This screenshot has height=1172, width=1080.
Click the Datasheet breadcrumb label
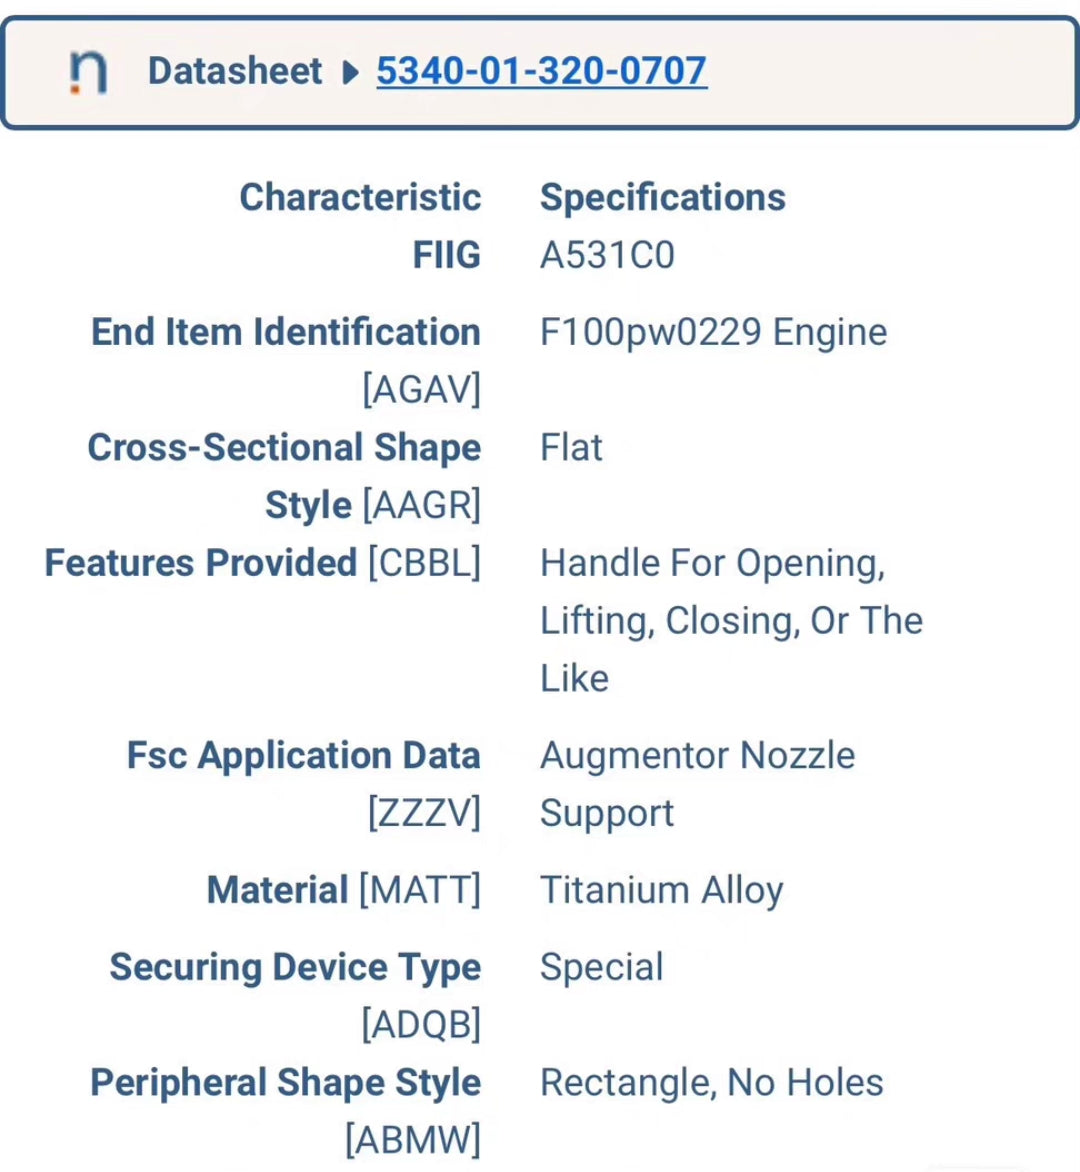tap(235, 71)
